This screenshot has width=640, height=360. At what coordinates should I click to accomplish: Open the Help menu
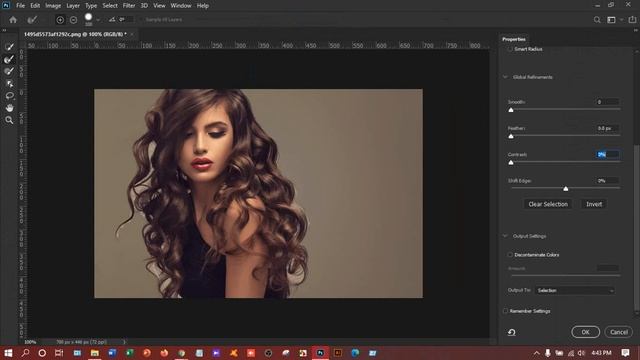(x=203, y=6)
